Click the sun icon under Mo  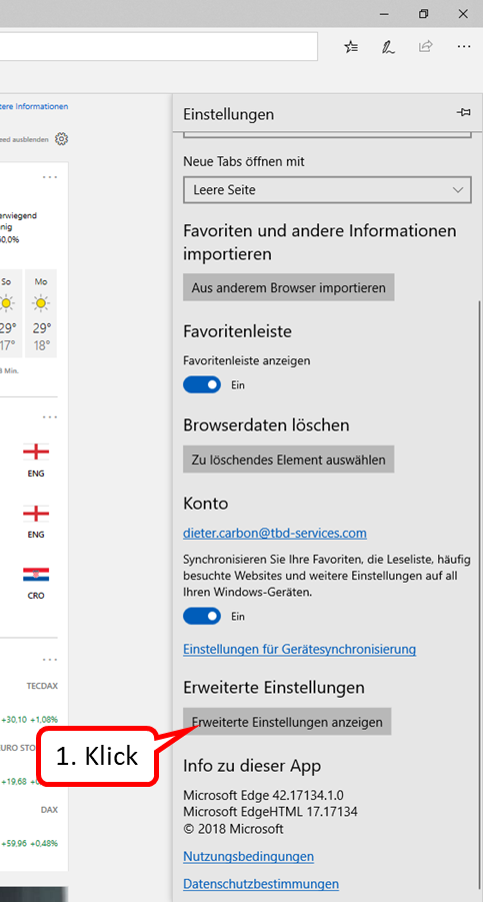point(41,303)
